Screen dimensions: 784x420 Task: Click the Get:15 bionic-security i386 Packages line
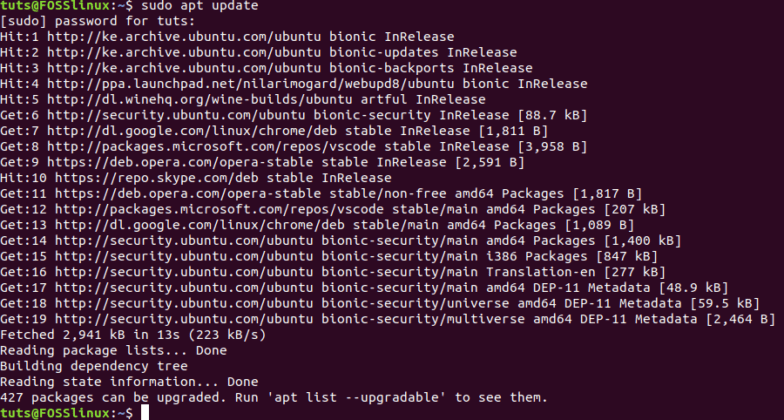tap(328, 256)
